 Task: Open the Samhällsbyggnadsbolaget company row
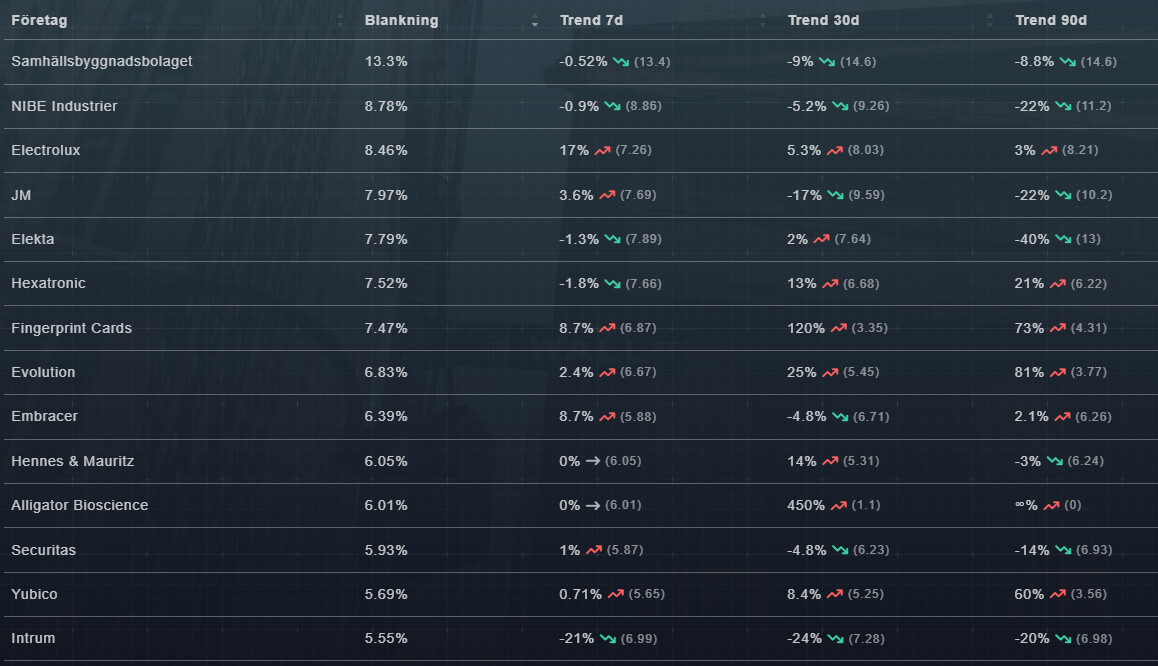tap(101, 61)
